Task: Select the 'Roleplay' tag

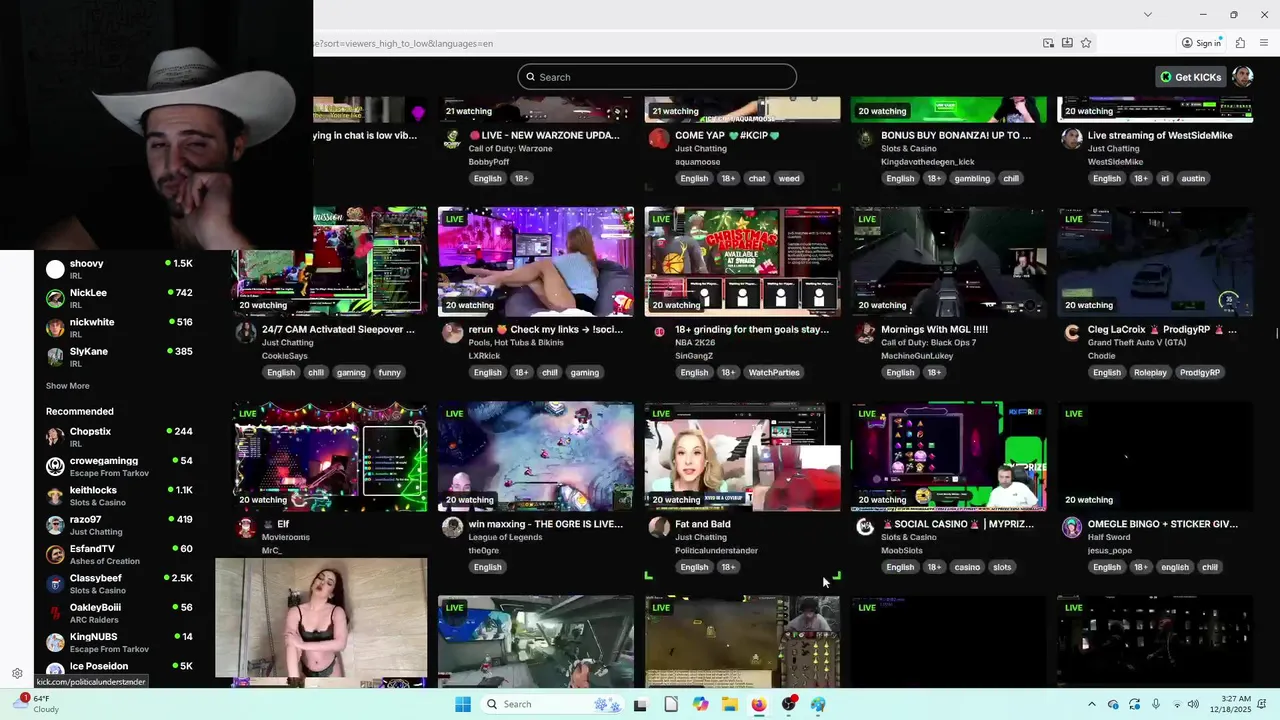Action: point(1150,372)
